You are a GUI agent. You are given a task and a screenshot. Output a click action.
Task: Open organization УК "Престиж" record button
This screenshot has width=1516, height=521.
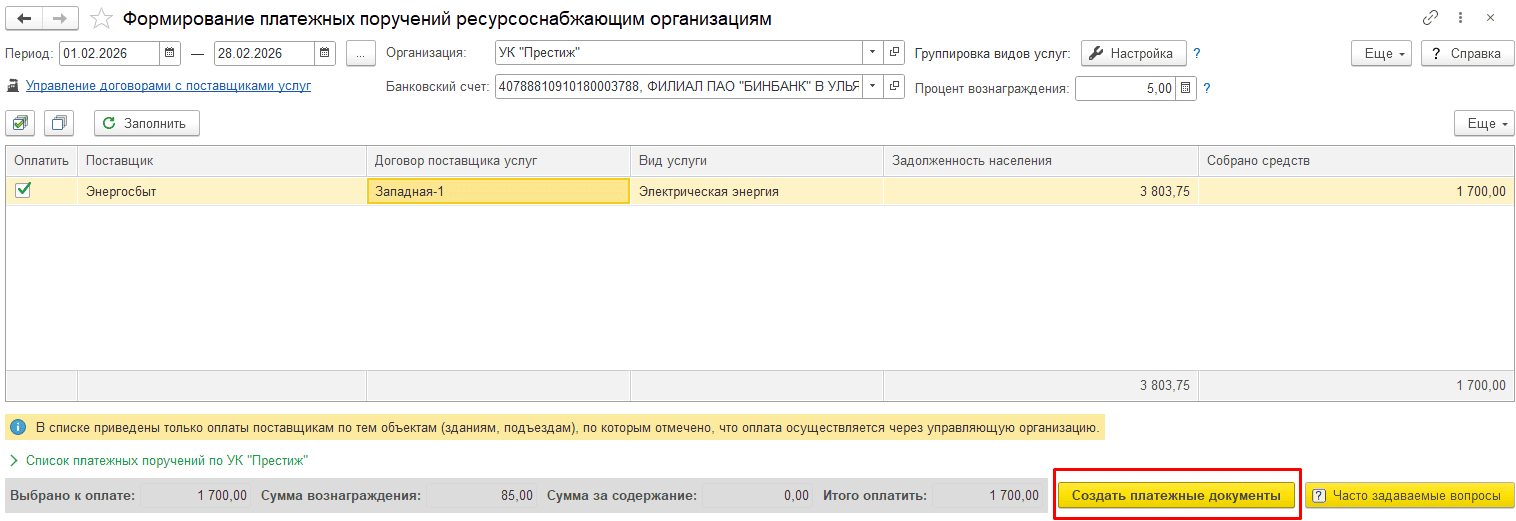894,53
